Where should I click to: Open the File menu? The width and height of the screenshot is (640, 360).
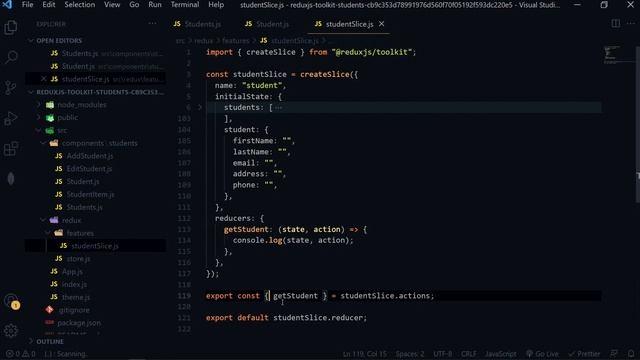(x=28, y=5)
